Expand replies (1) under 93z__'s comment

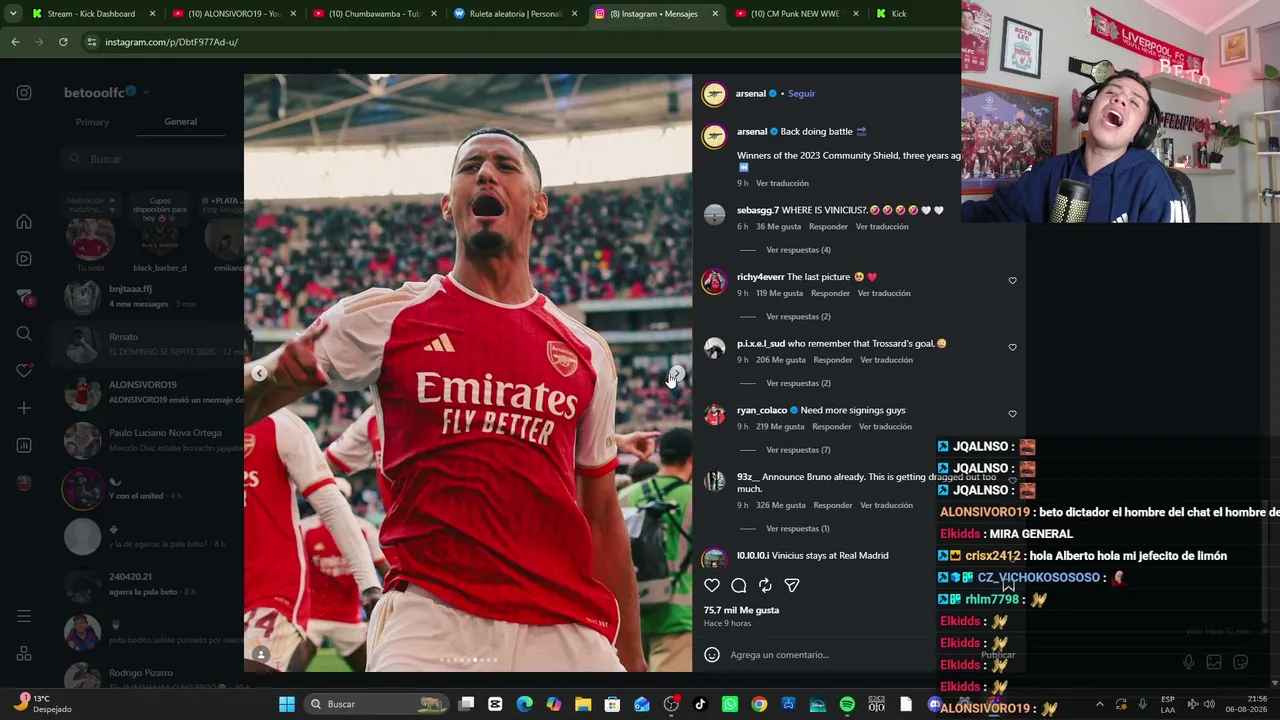click(798, 529)
